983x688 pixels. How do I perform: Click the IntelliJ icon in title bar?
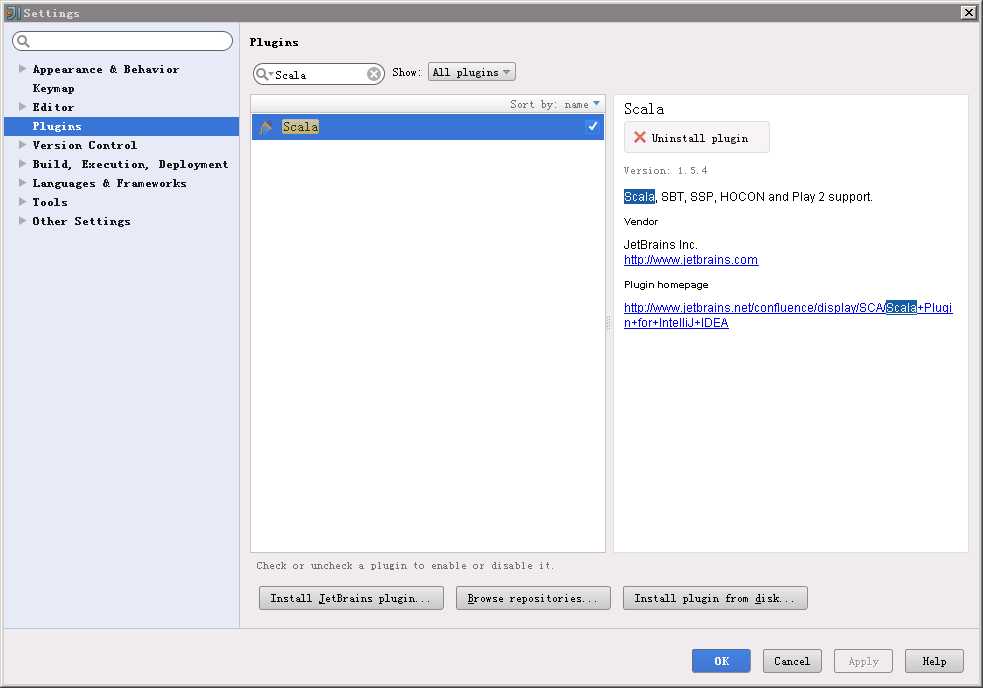point(12,13)
